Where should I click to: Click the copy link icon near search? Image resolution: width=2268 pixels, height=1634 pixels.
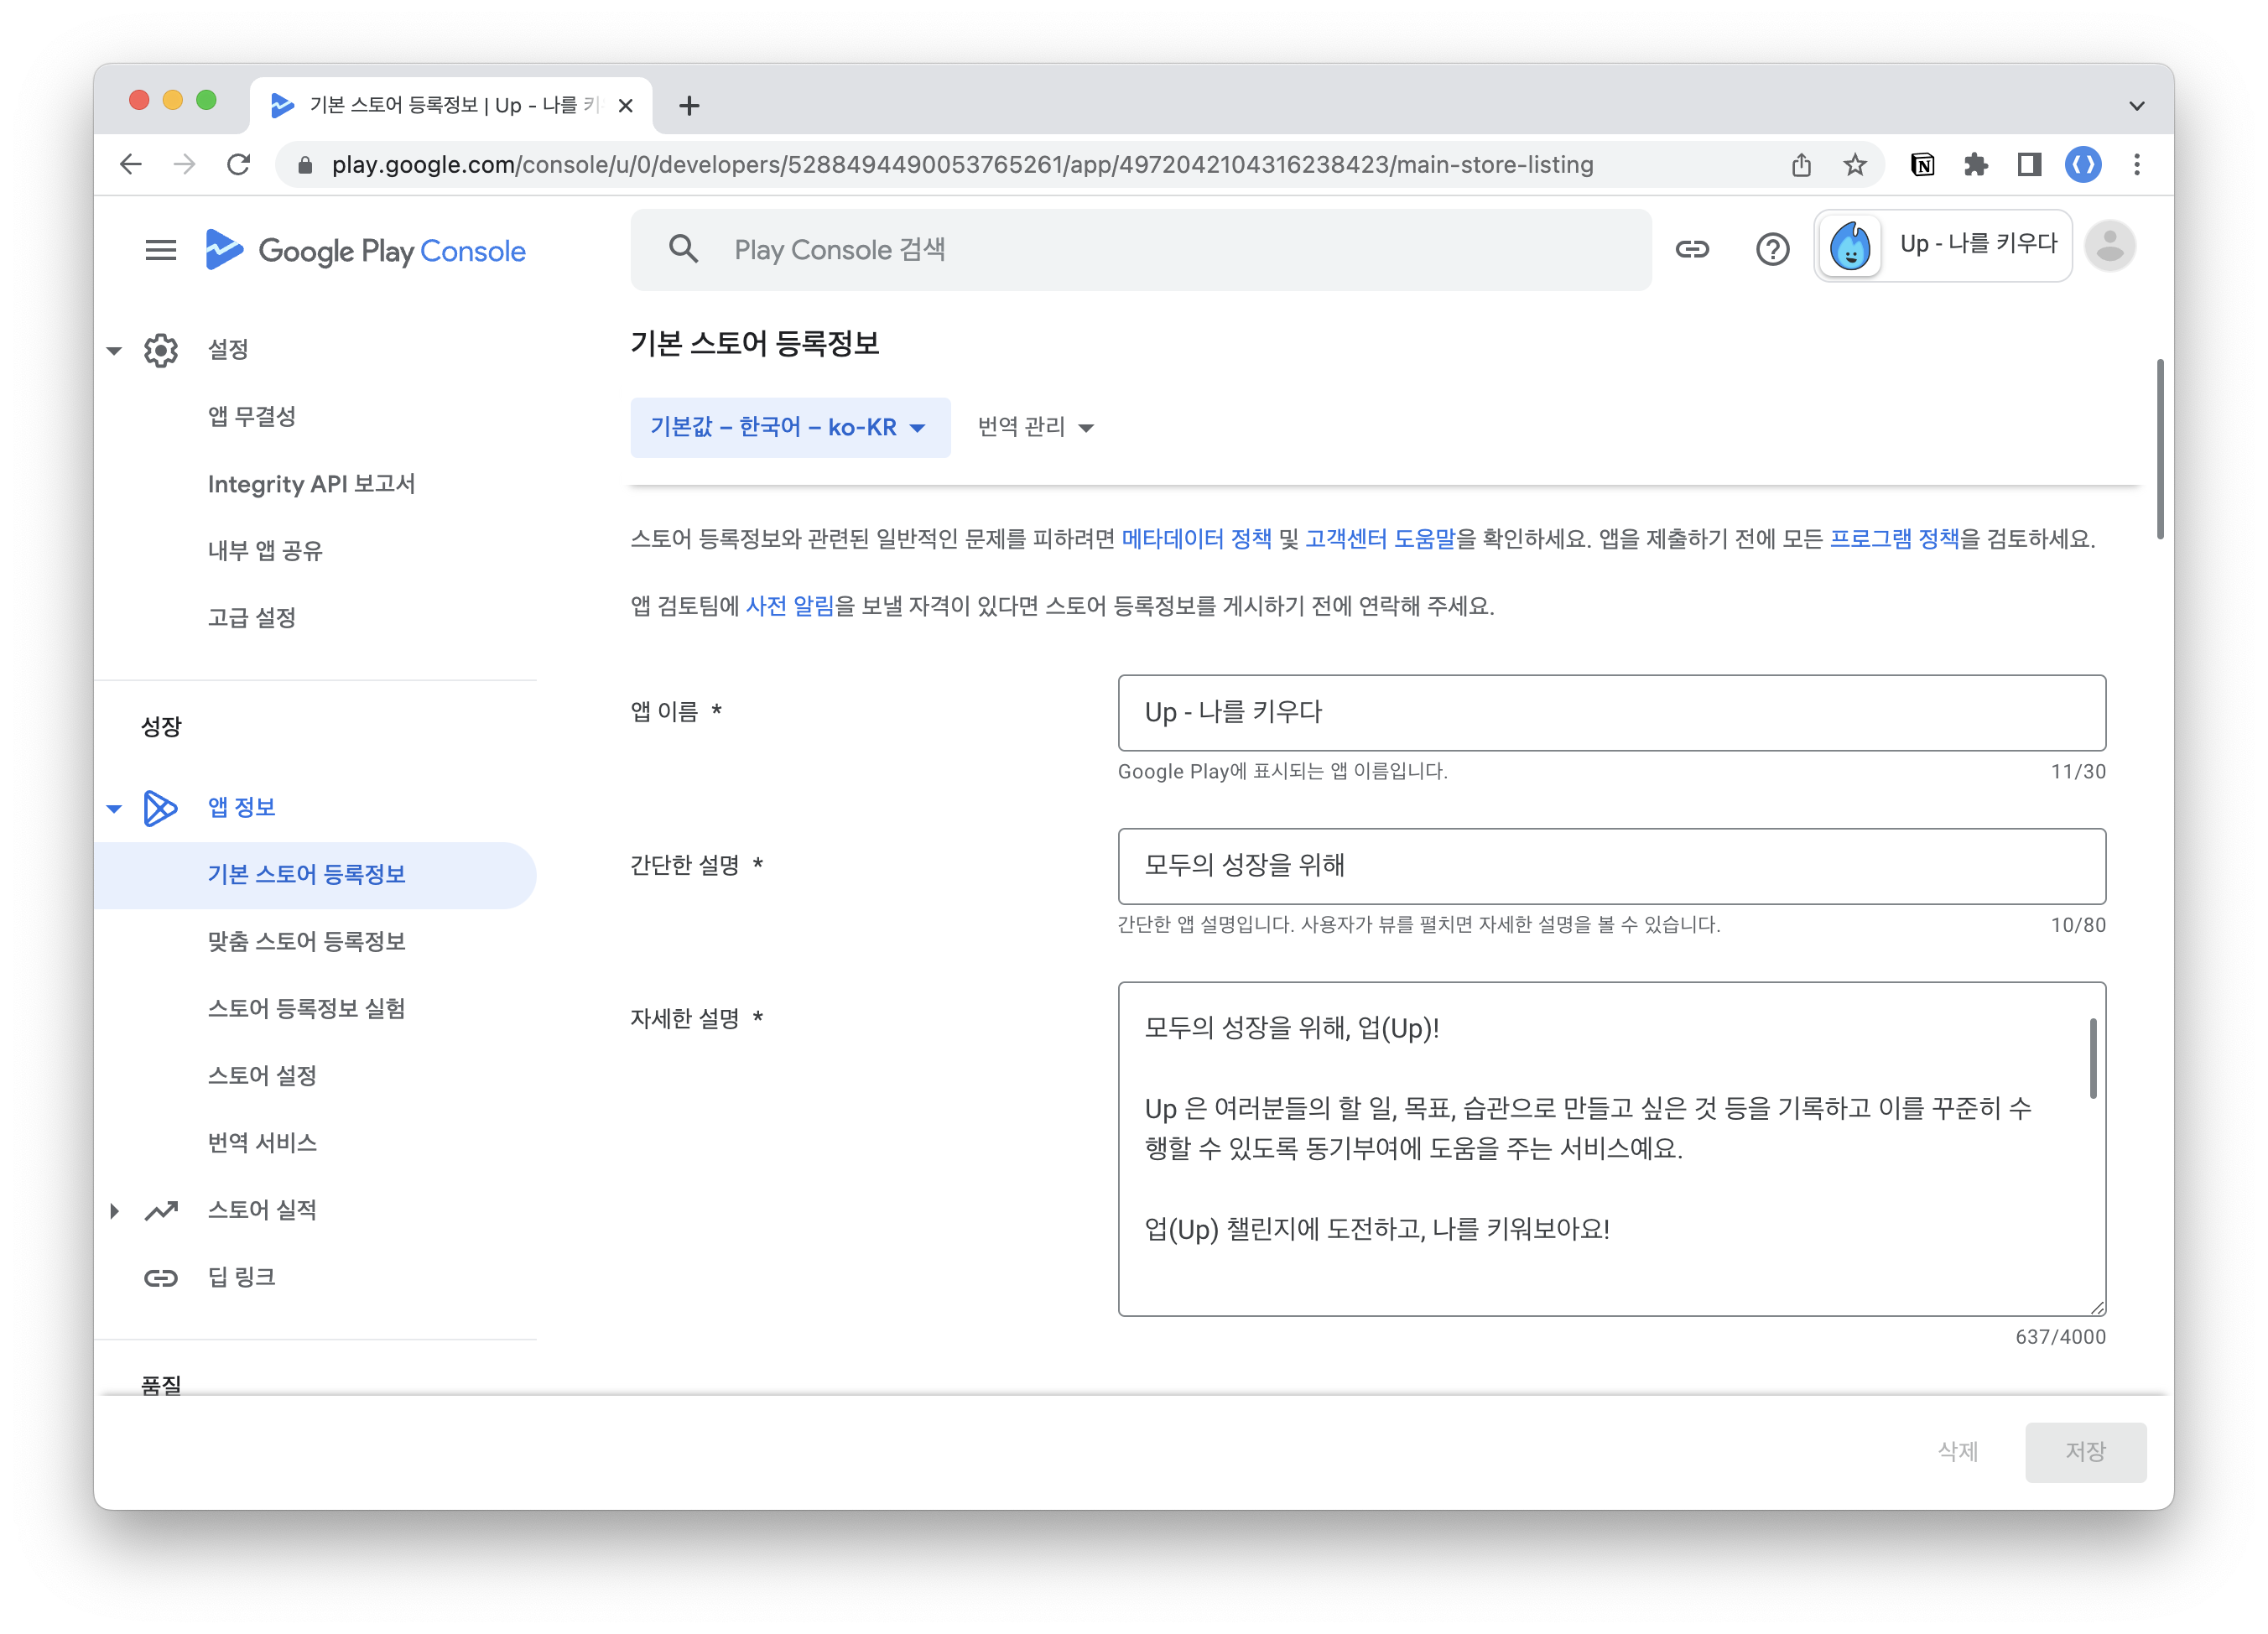(x=1692, y=249)
